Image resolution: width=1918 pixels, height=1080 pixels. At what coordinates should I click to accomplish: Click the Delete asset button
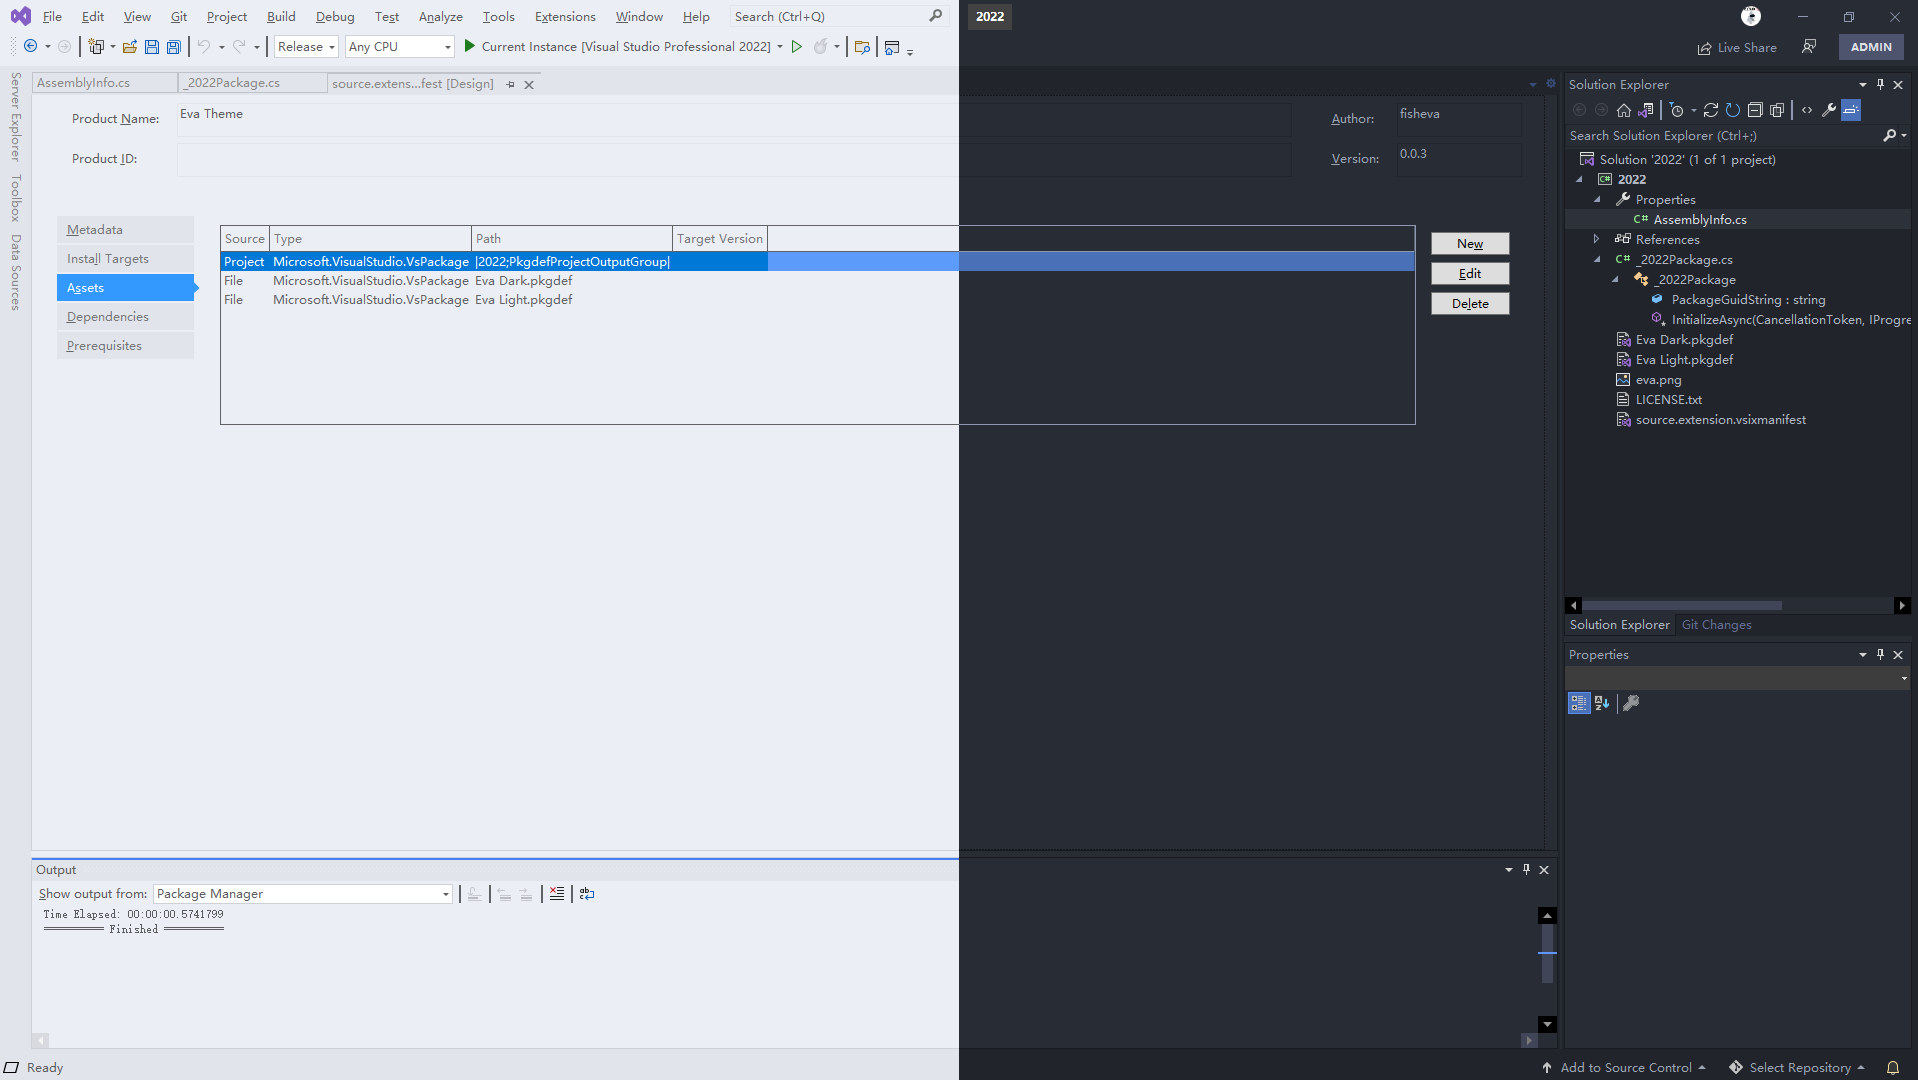[1470, 304]
